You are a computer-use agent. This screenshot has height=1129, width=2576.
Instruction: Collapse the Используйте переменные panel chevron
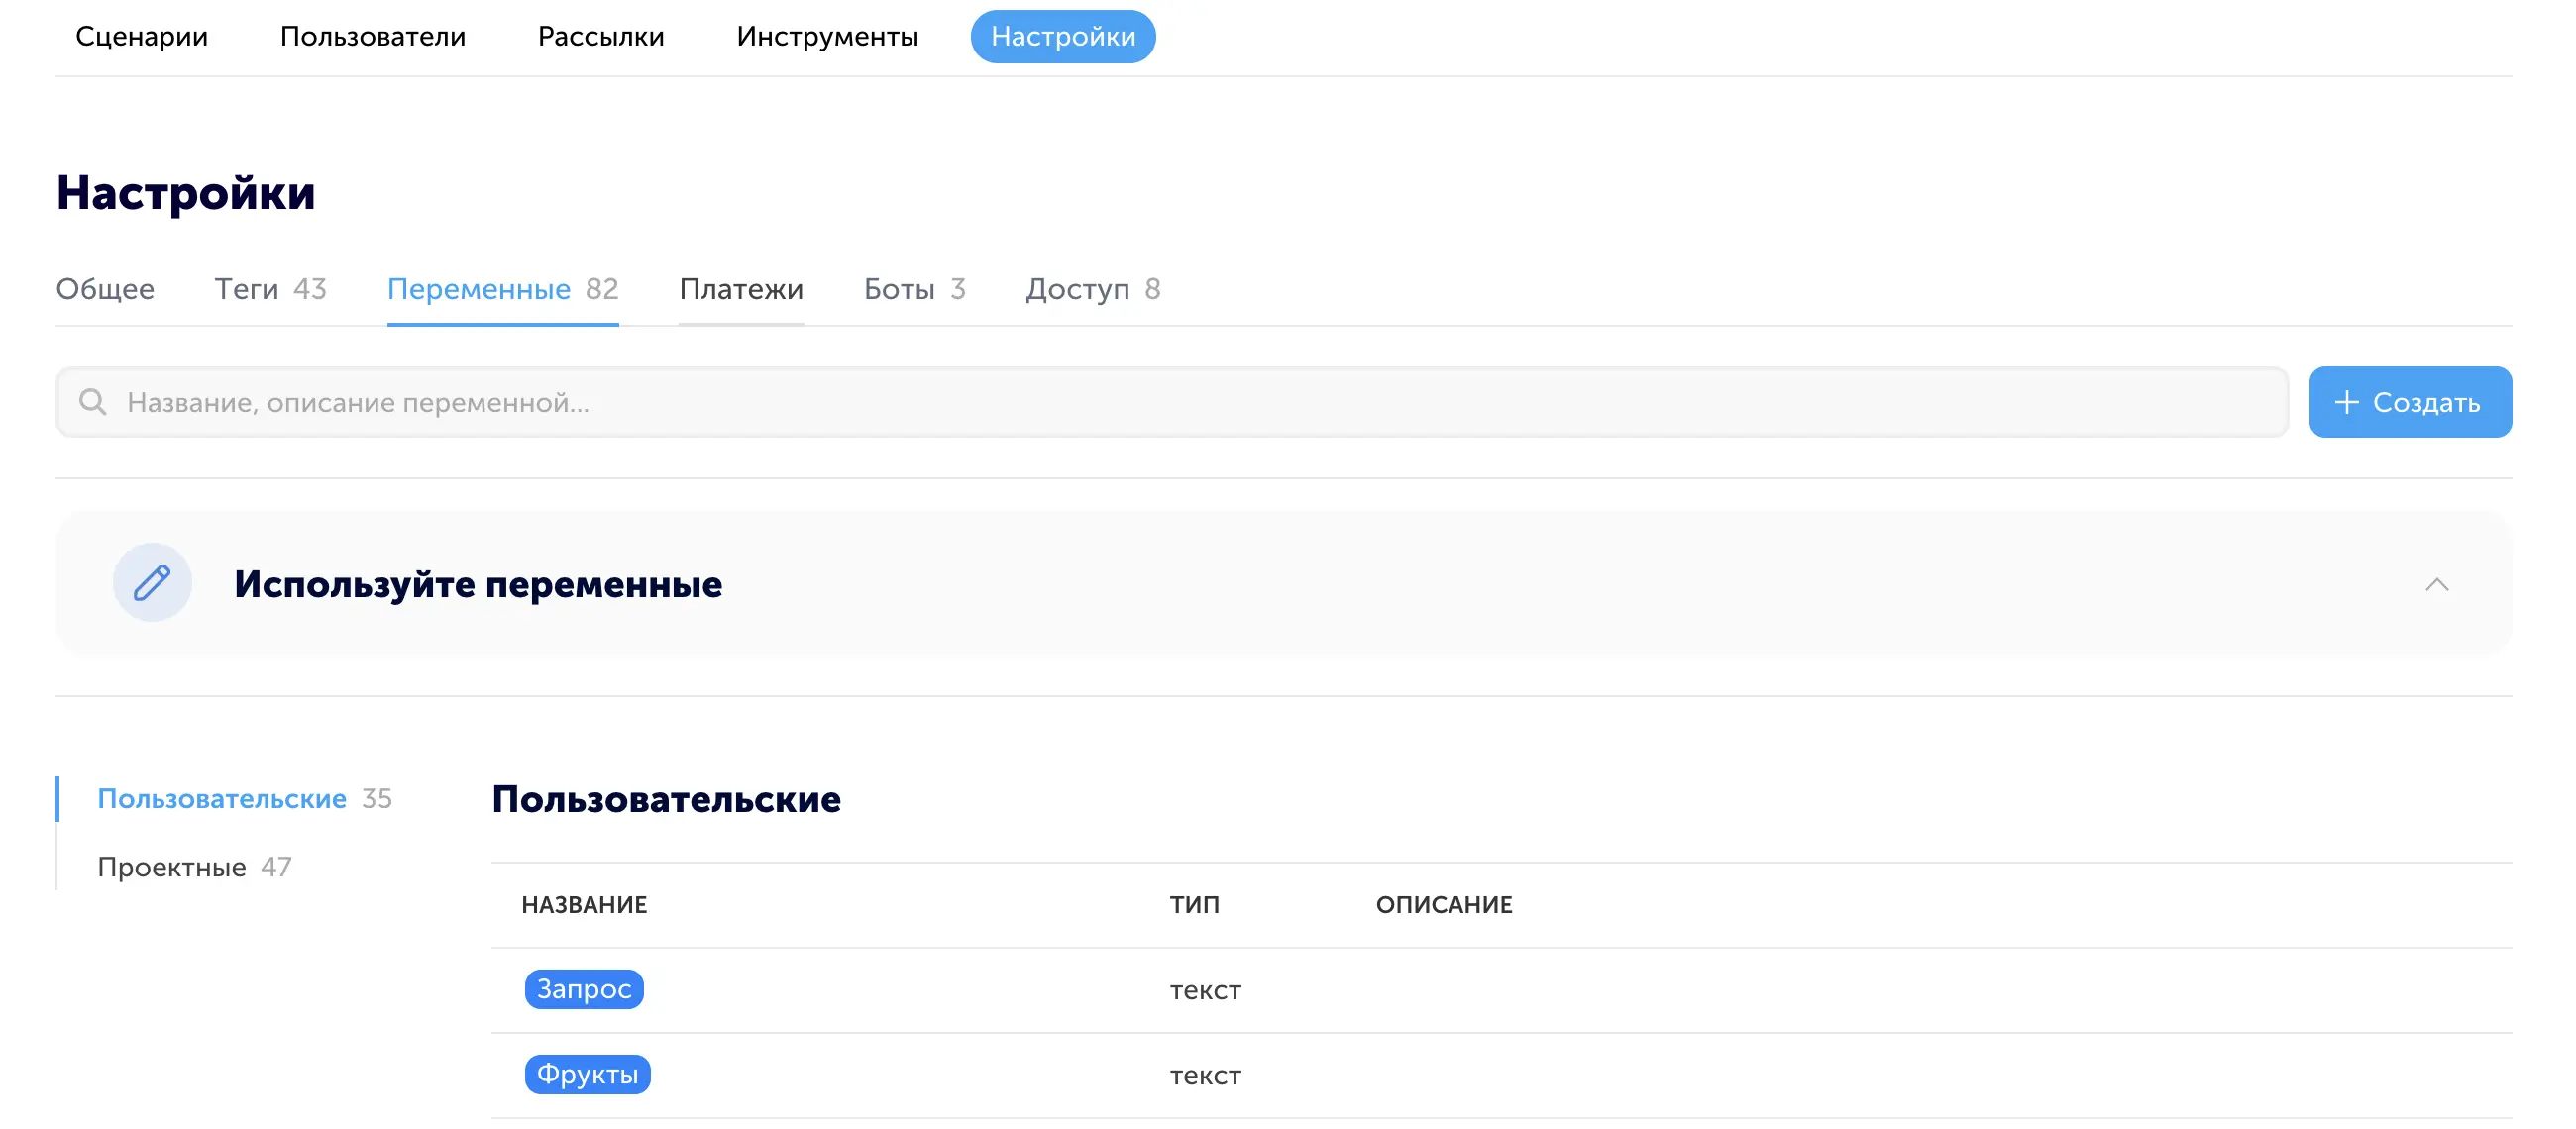(x=2436, y=584)
